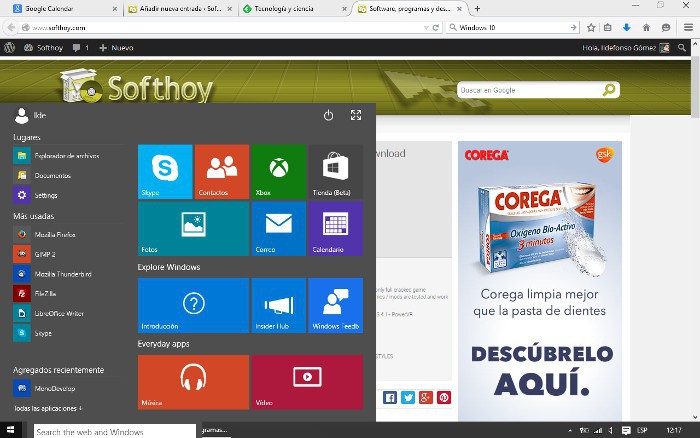Open the Música tile

click(193, 382)
